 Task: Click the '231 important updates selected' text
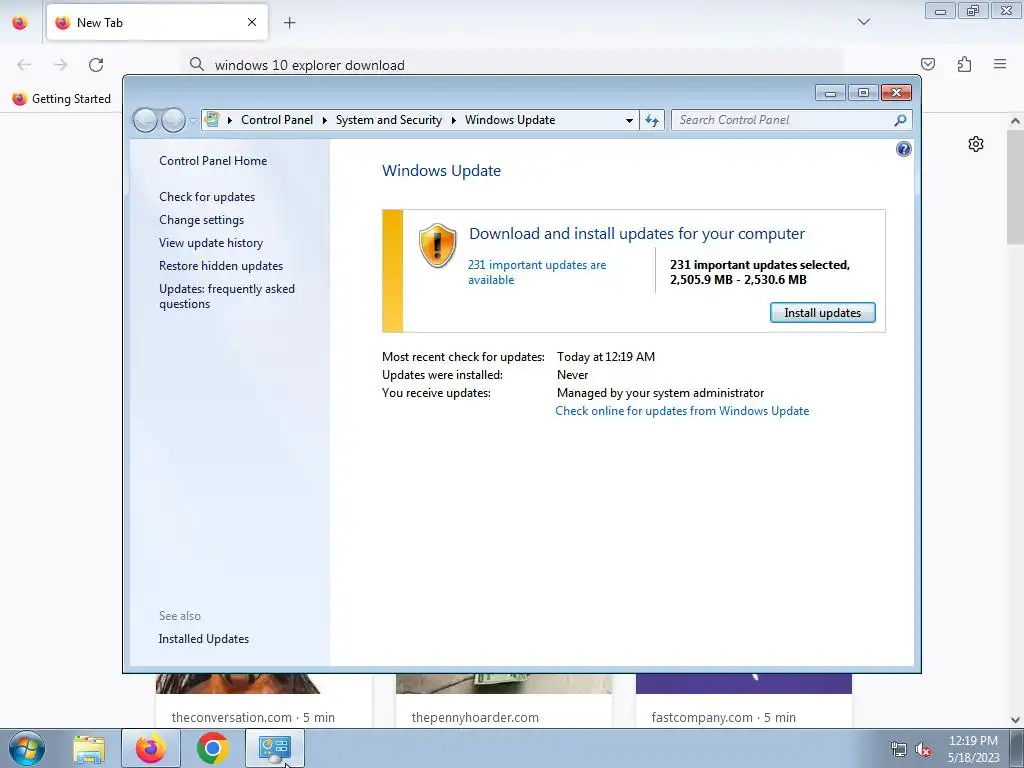pyautogui.click(x=760, y=265)
